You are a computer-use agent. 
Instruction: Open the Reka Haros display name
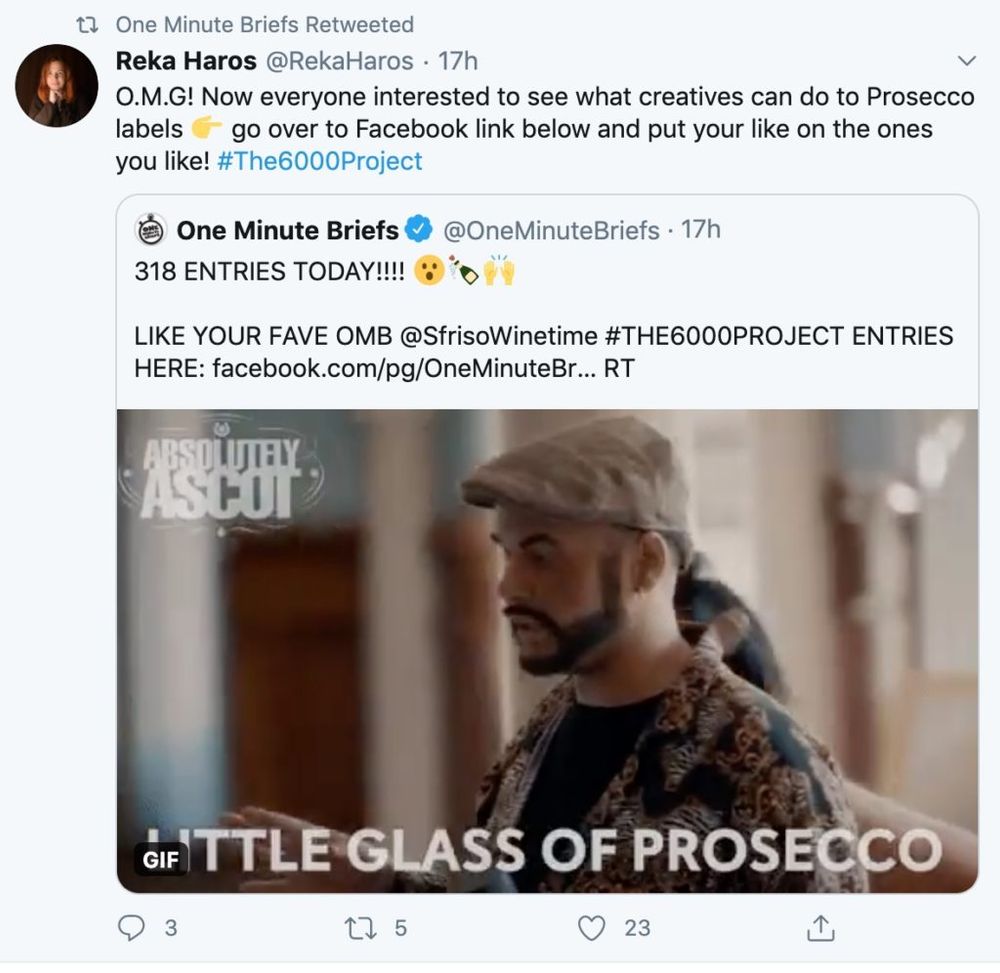click(x=186, y=61)
